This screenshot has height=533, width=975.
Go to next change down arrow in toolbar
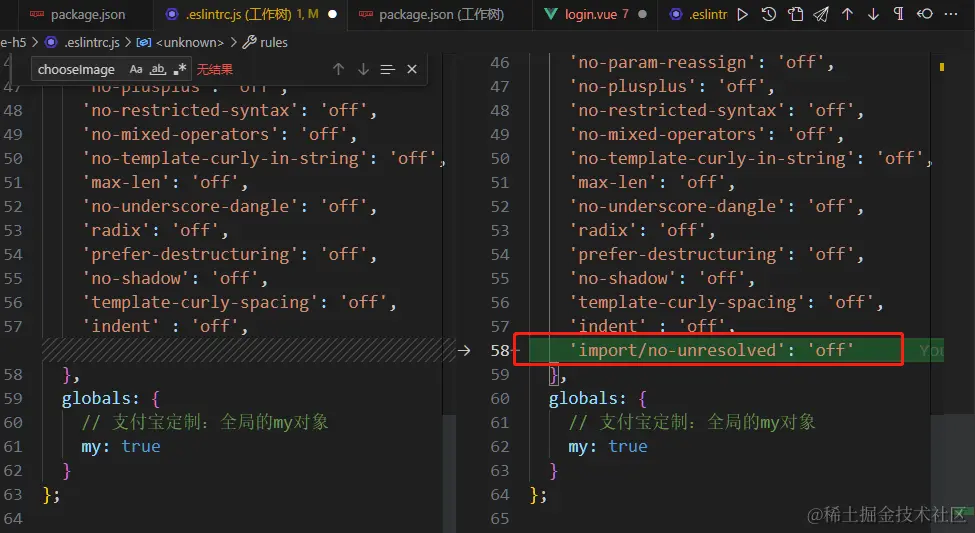tap(873, 14)
